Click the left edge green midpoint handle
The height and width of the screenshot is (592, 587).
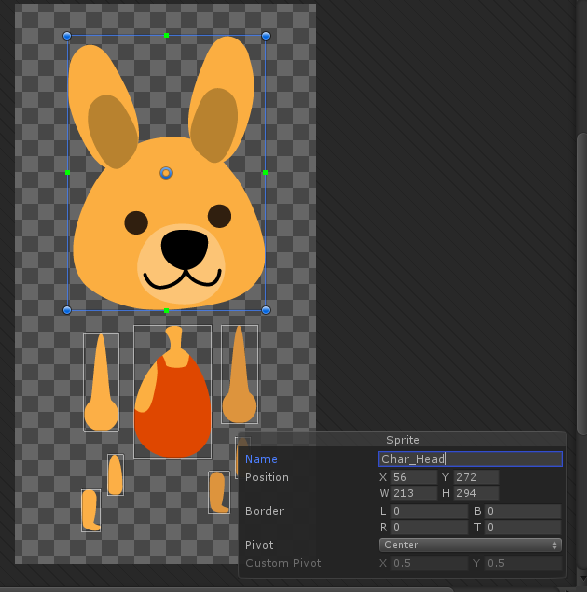click(x=67, y=173)
